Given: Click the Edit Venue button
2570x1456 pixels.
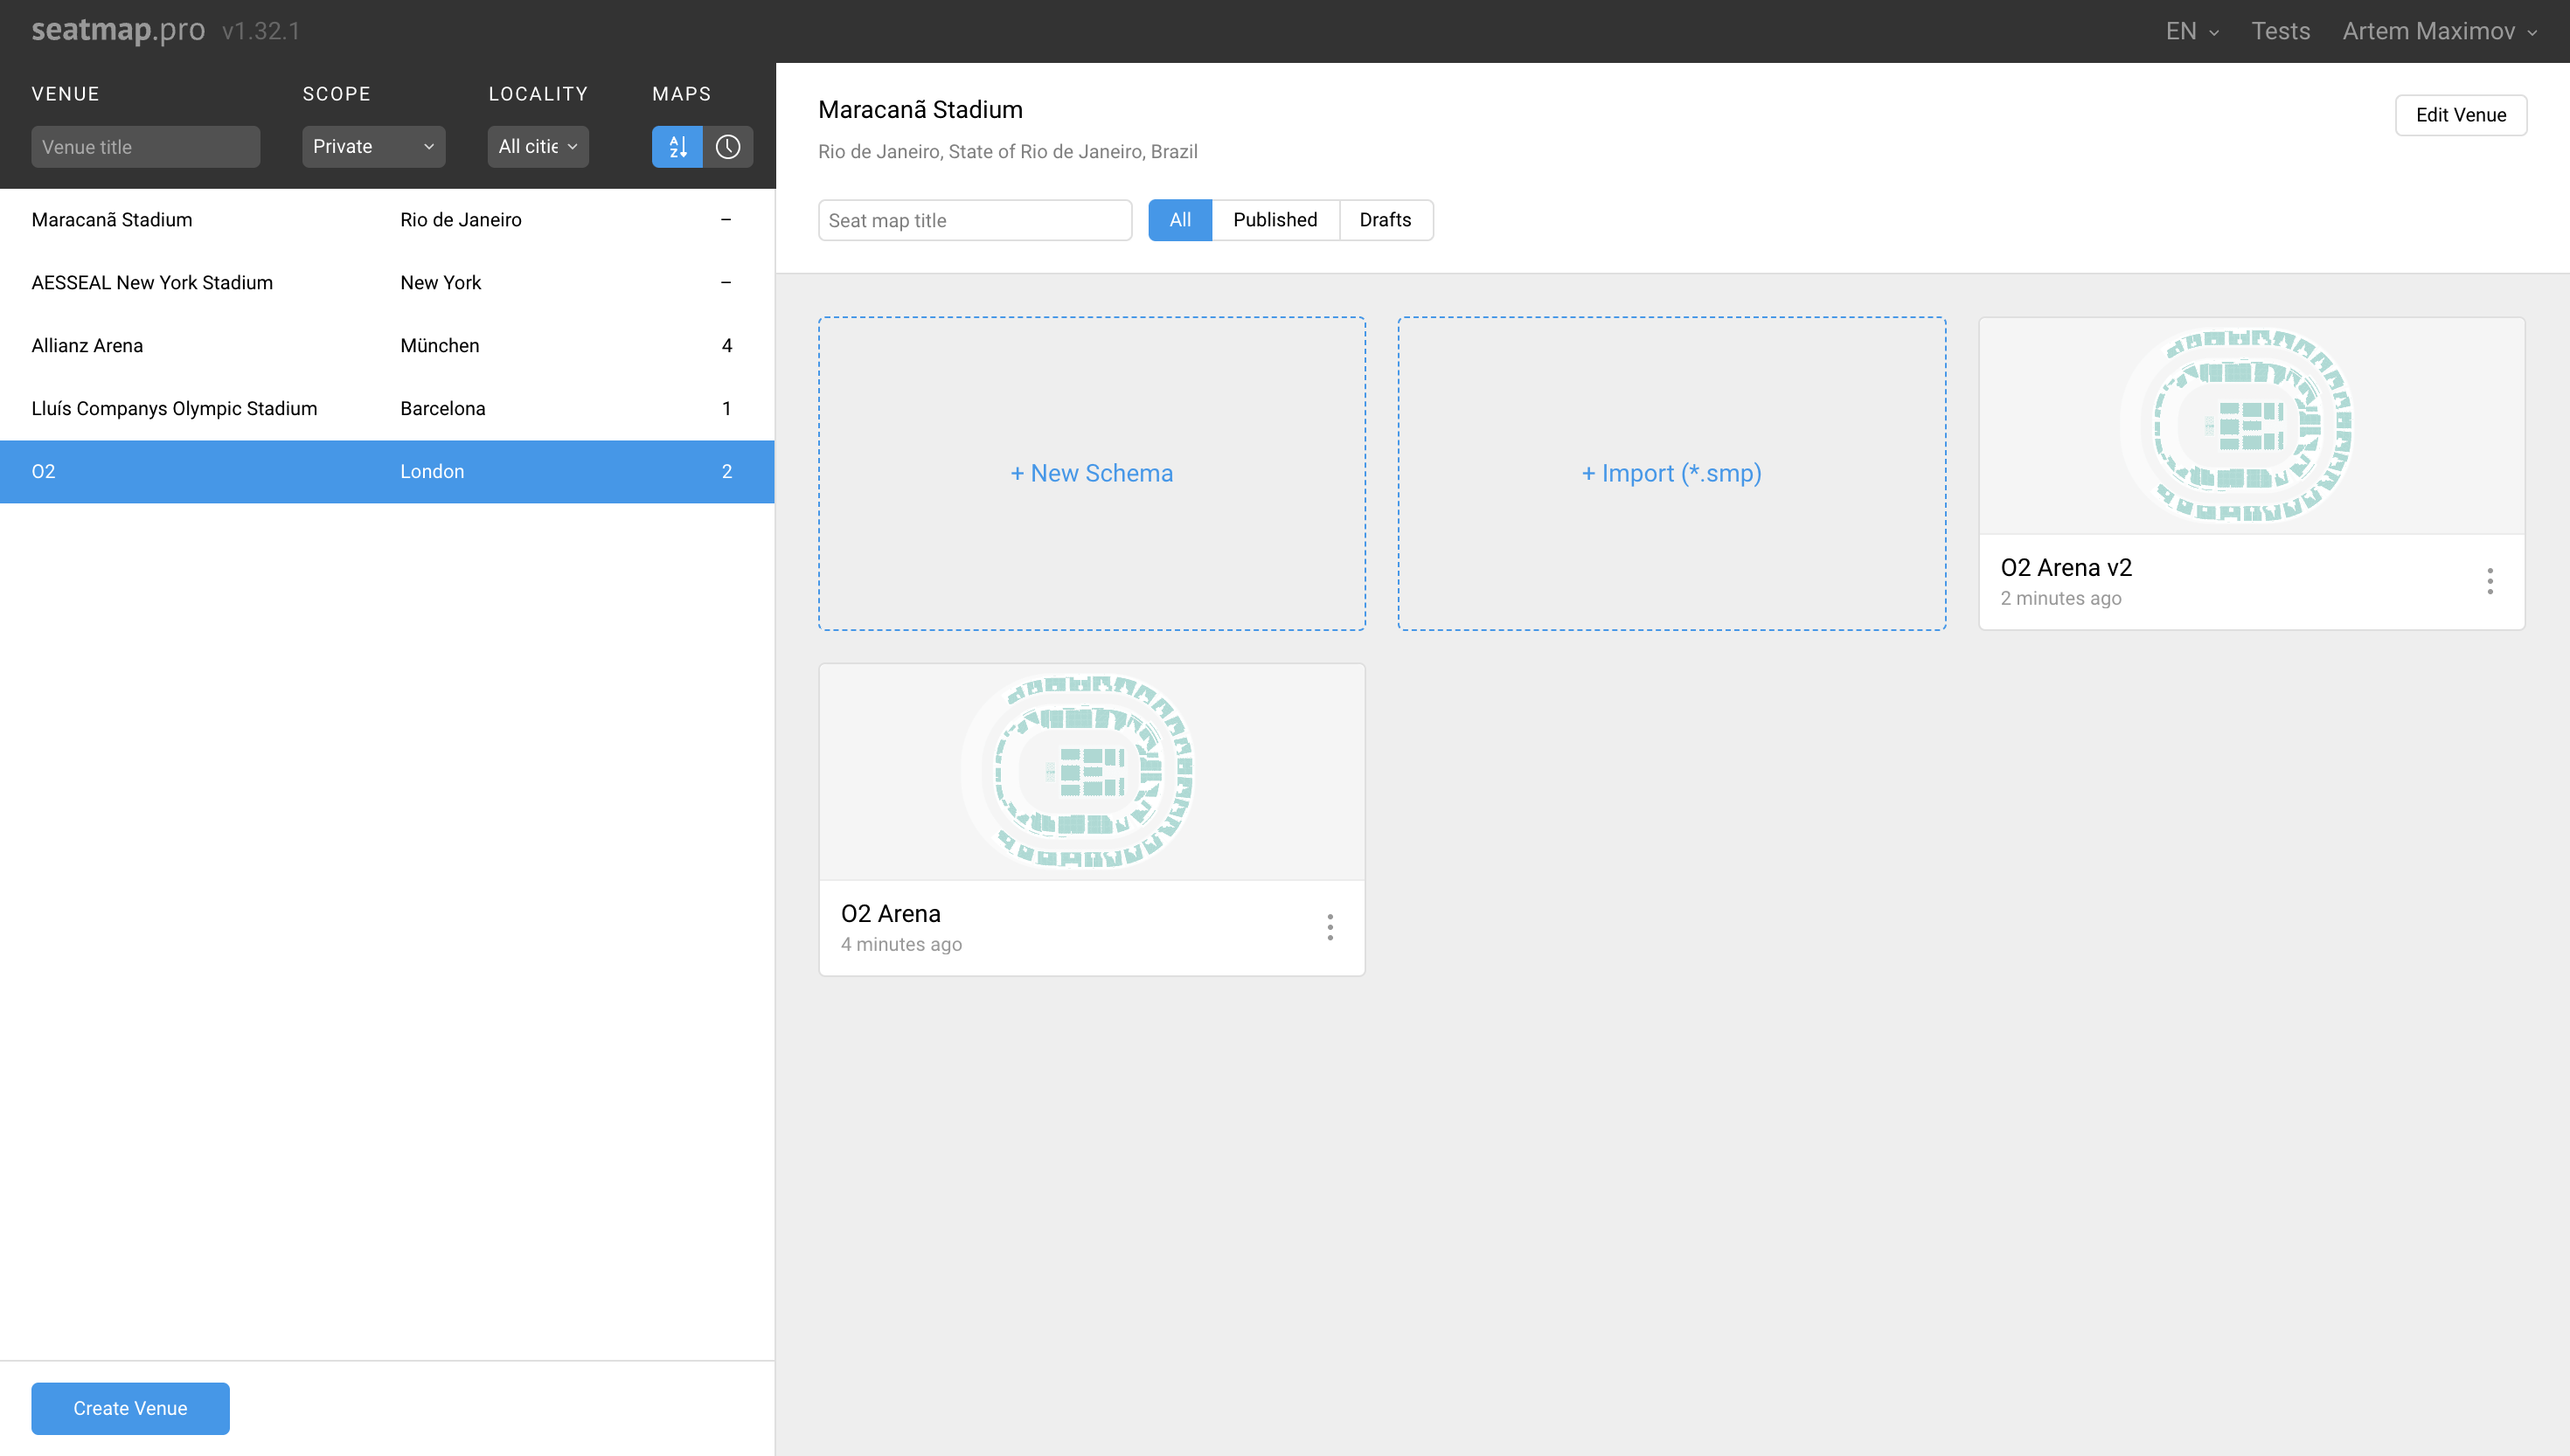Looking at the screenshot, I should tap(2461, 114).
